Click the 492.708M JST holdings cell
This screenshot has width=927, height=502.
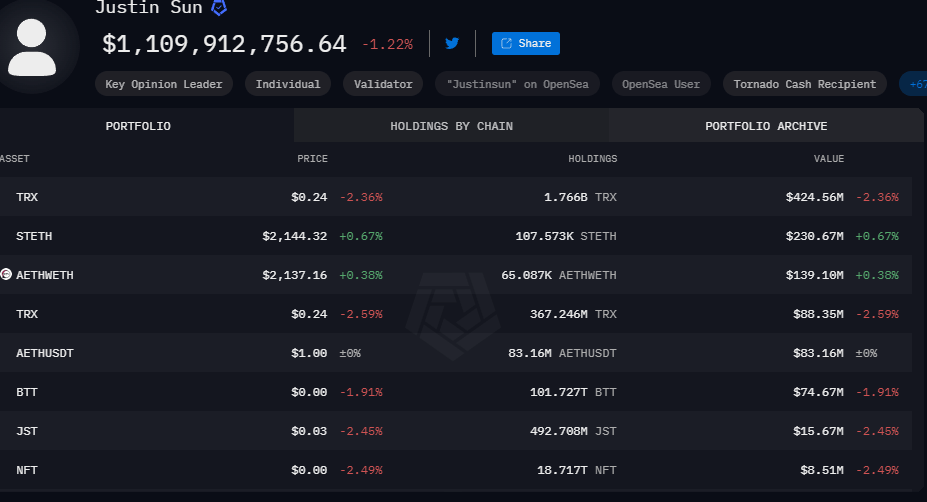pyautogui.click(x=573, y=431)
